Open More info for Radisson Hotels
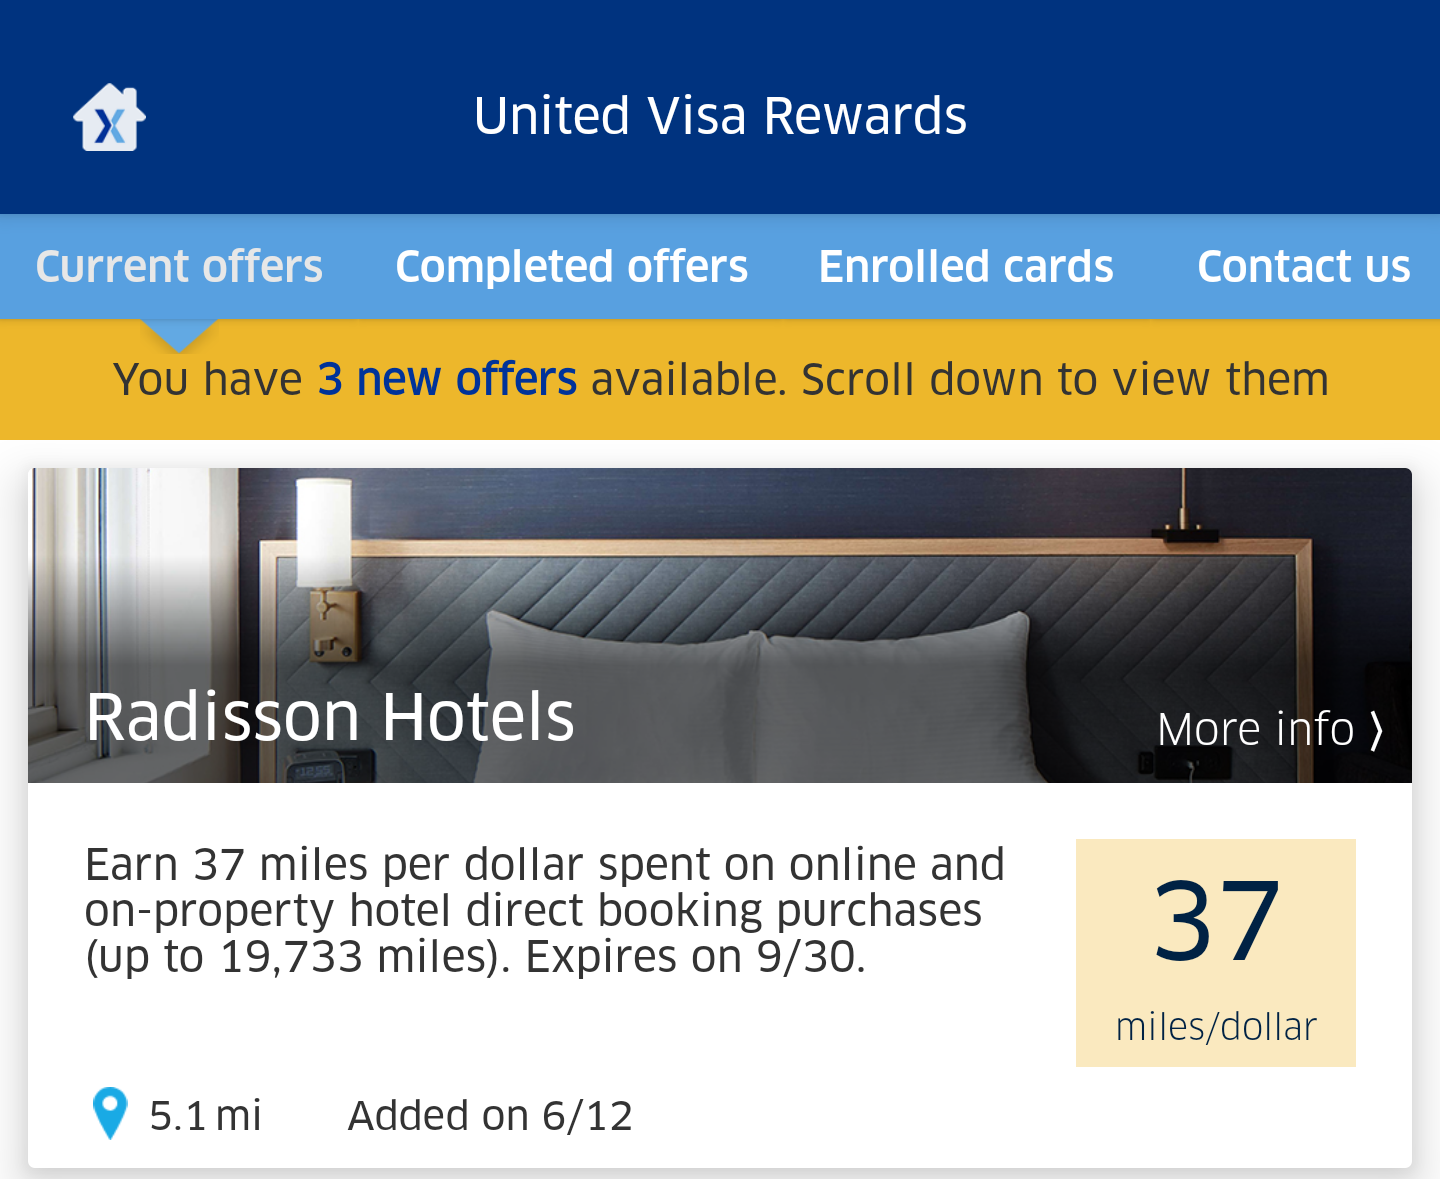 pyautogui.click(x=1270, y=729)
